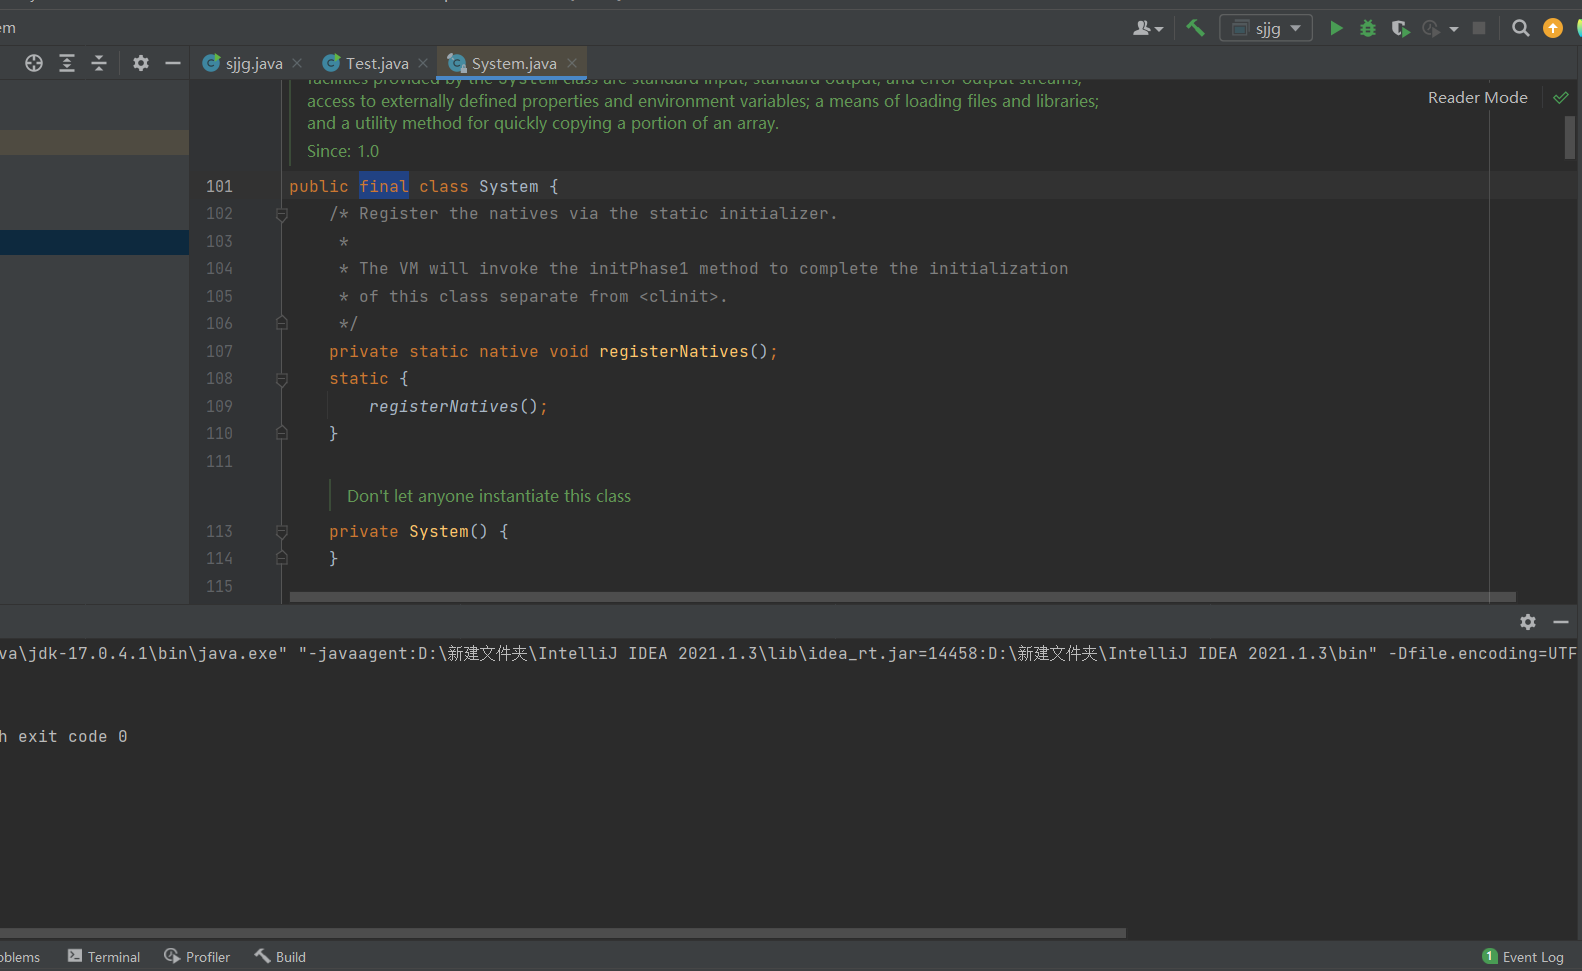Image resolution: width=1582 pixels, height=971 pixels.
Task: Click the orange IDE update arrow icon
Action: (x=1552, y=28)
